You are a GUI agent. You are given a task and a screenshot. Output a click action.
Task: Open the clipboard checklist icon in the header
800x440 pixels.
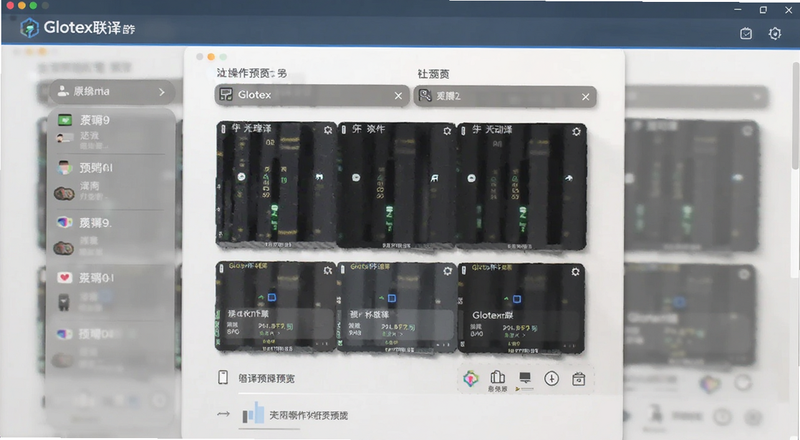coord(746,34)
